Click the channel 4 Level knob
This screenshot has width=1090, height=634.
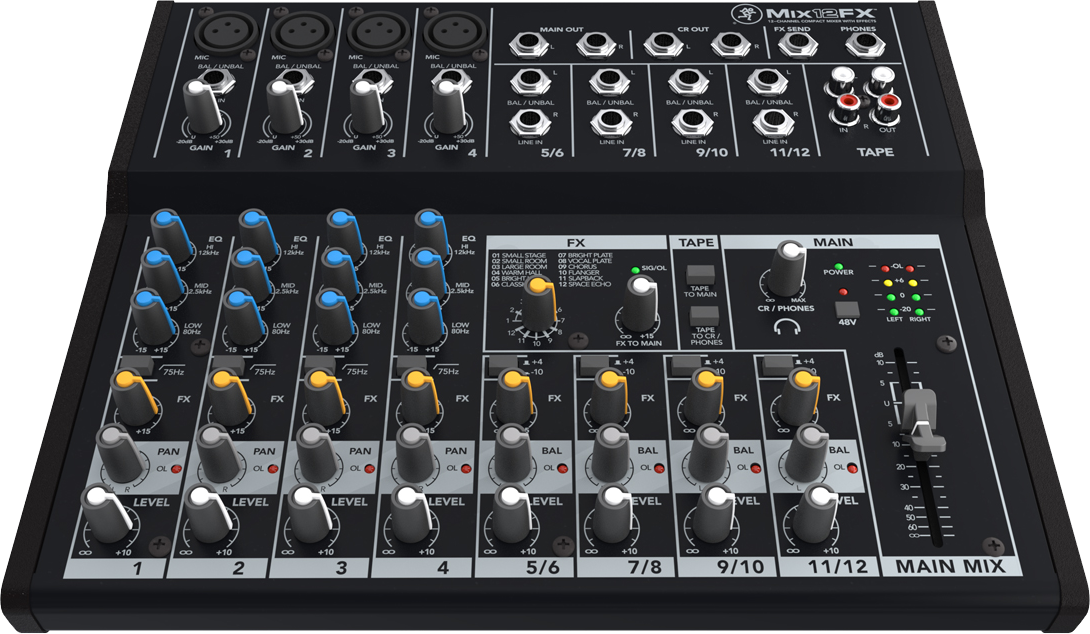point(407,510)
